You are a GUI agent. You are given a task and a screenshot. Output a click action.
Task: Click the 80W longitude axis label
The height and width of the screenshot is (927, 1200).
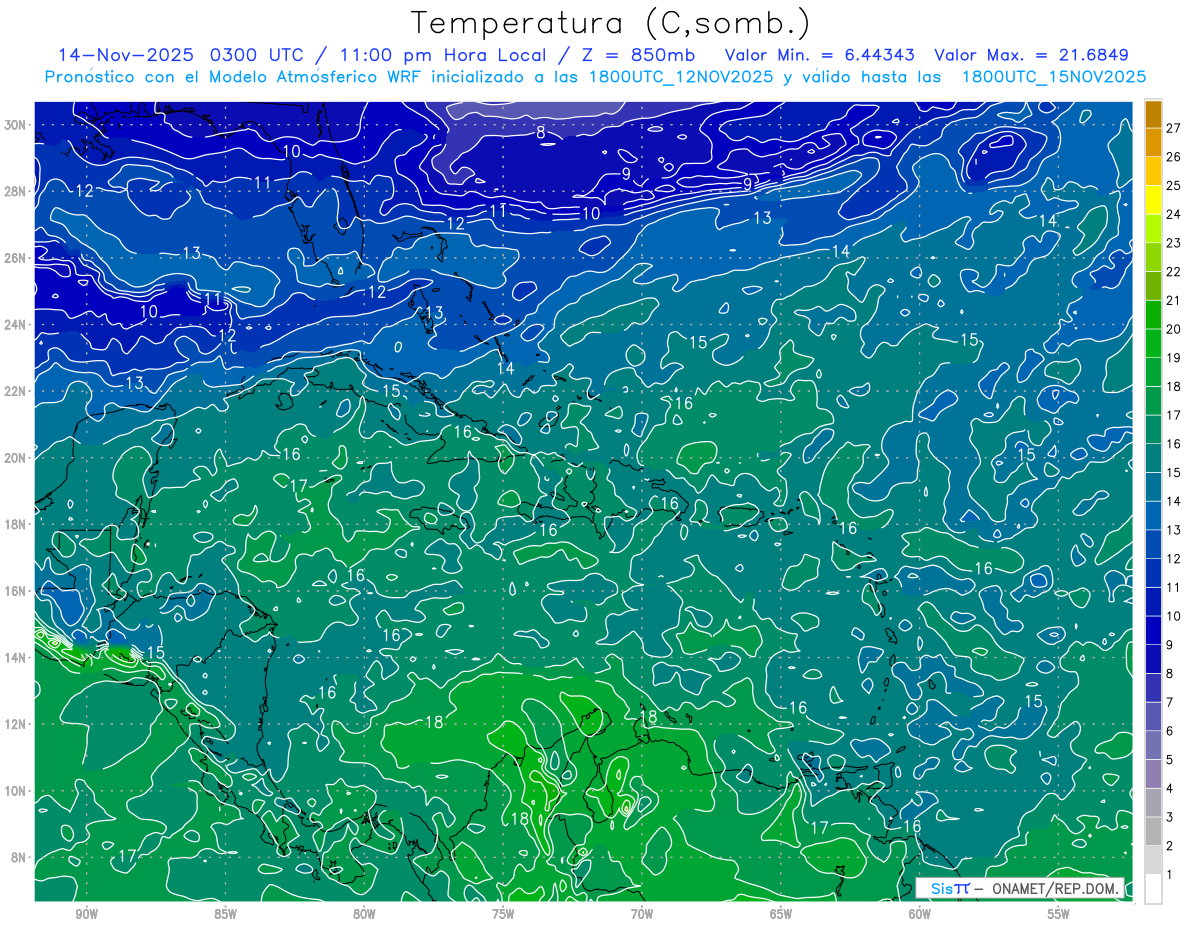click(364, 914)
